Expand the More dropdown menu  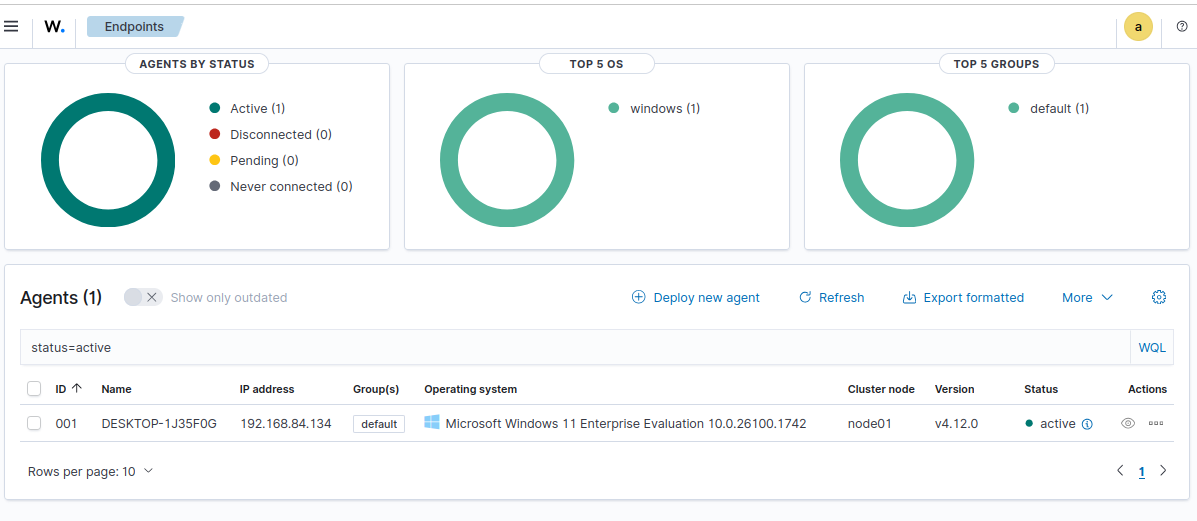click(1088, 297)
